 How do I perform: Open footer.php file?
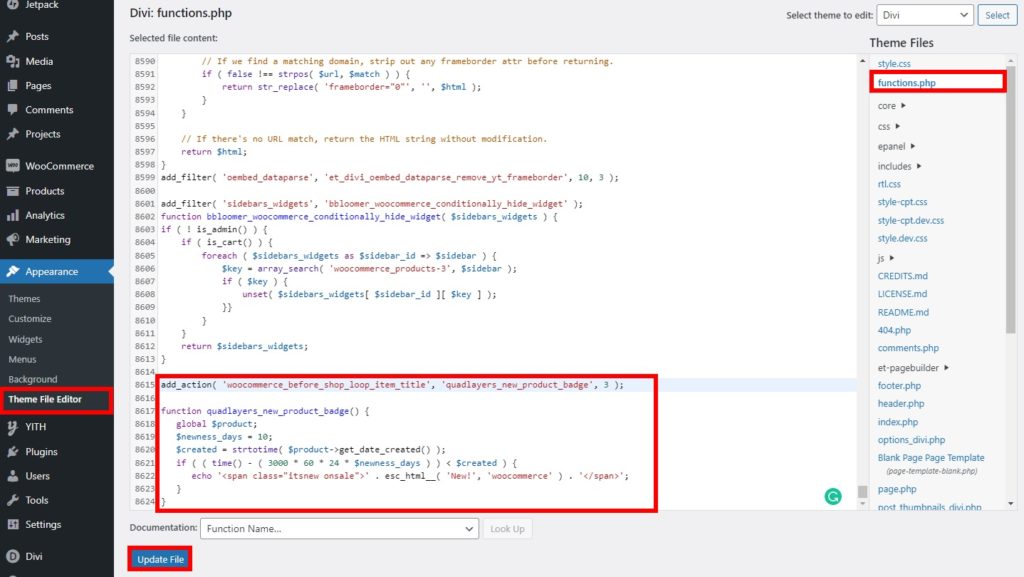tap(899, 386)
